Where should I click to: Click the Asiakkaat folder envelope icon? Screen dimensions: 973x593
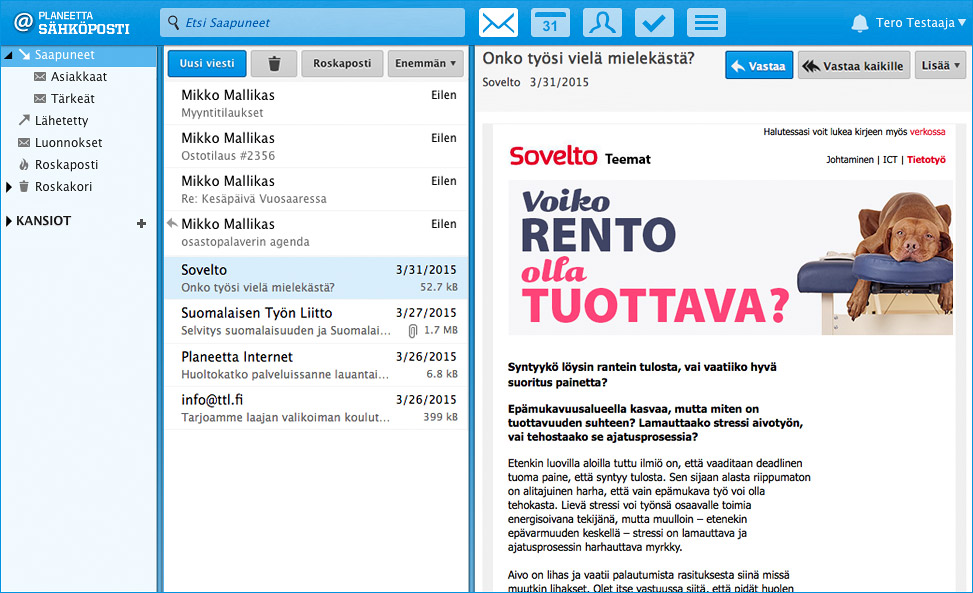click(x=40, y=76)
